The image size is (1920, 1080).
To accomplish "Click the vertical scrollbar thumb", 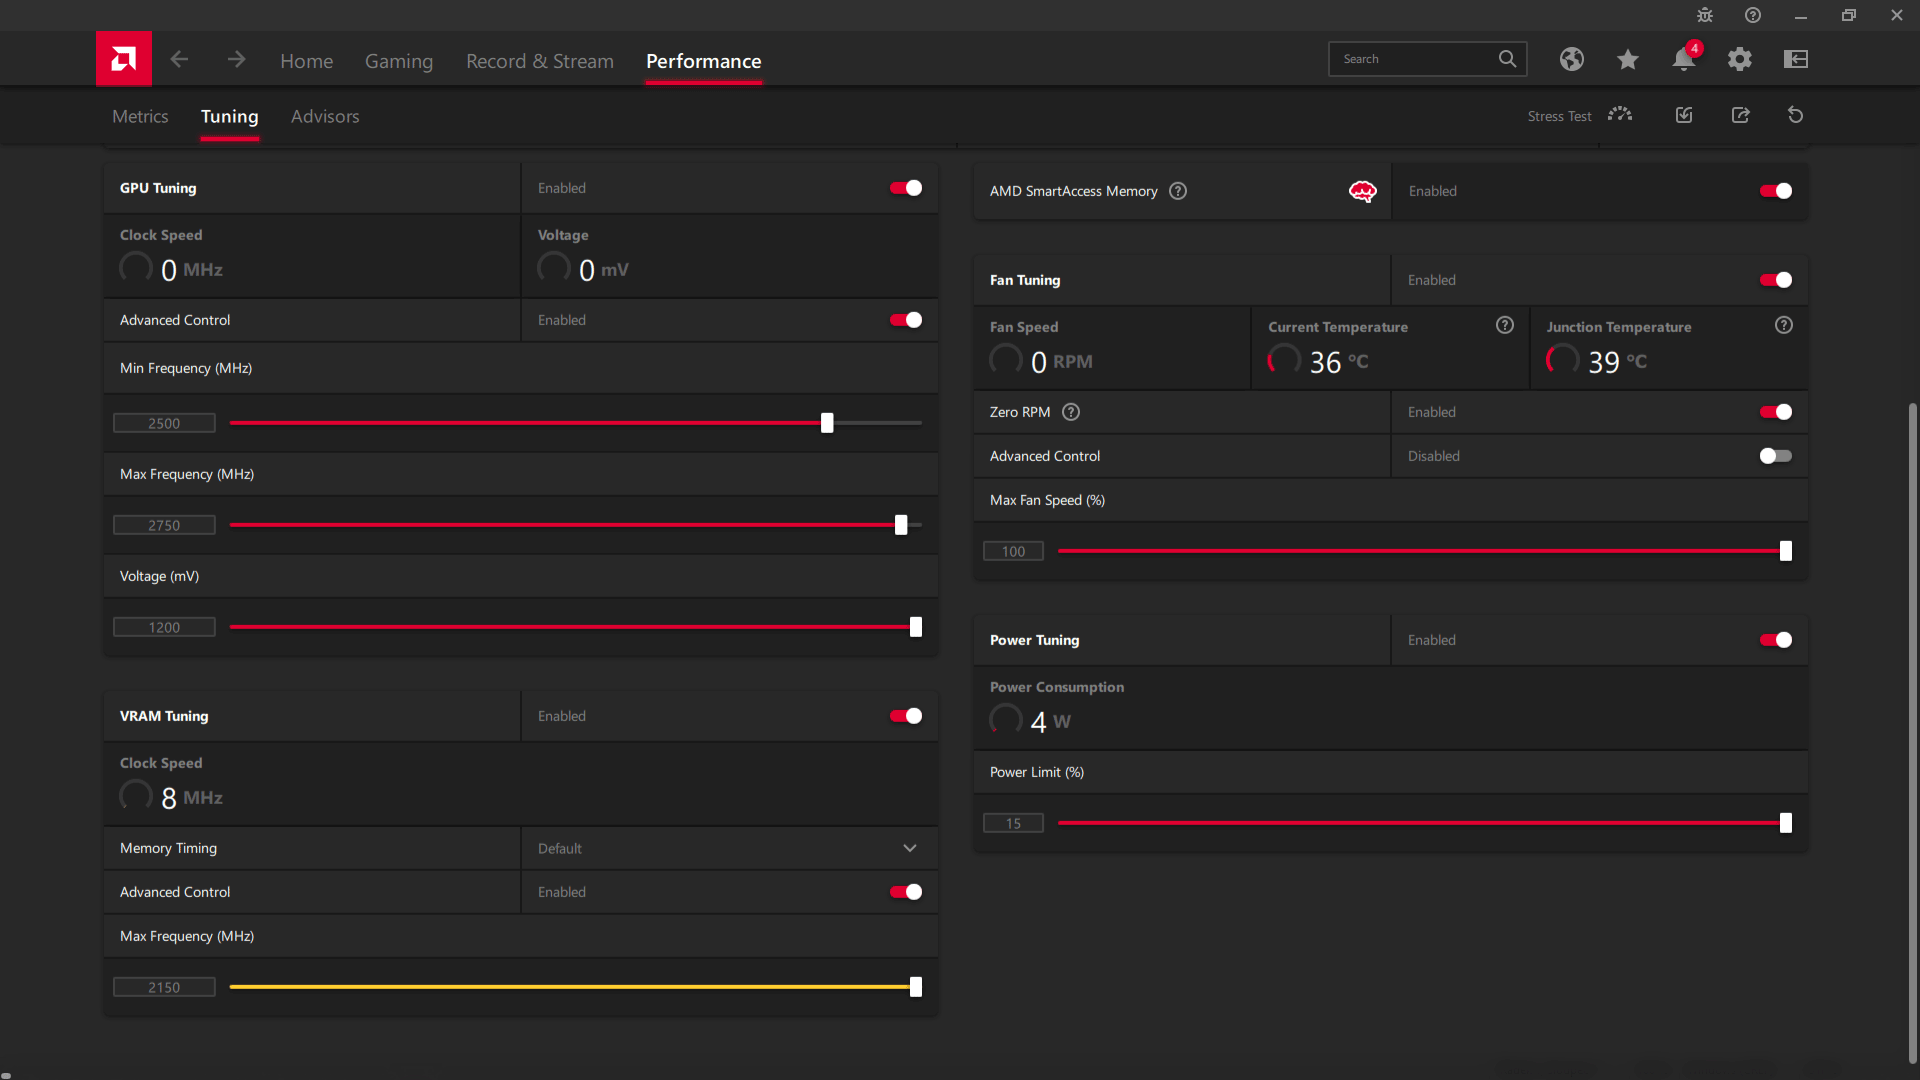I will pos(1912,732).
